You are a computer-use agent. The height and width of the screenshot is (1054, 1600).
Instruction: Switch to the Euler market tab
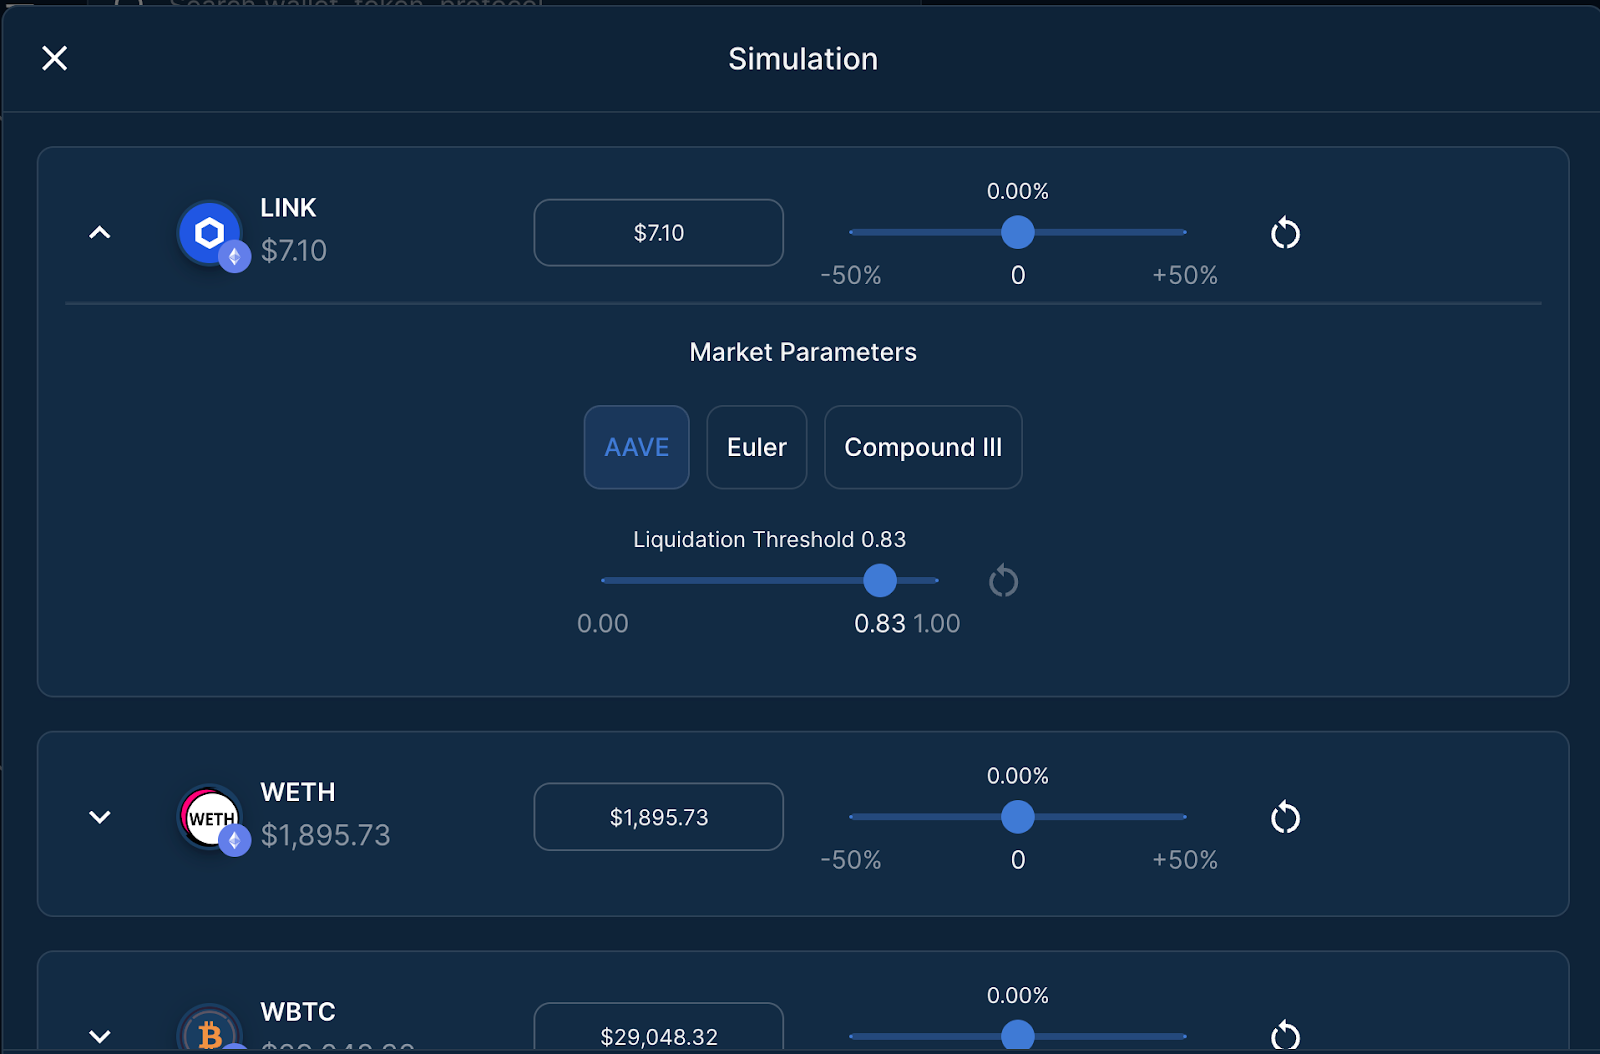coord(757,447)
